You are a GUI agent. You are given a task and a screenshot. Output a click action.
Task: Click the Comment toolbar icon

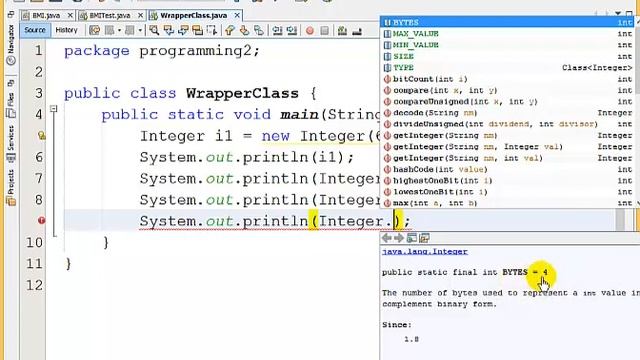tap(342, 30)
